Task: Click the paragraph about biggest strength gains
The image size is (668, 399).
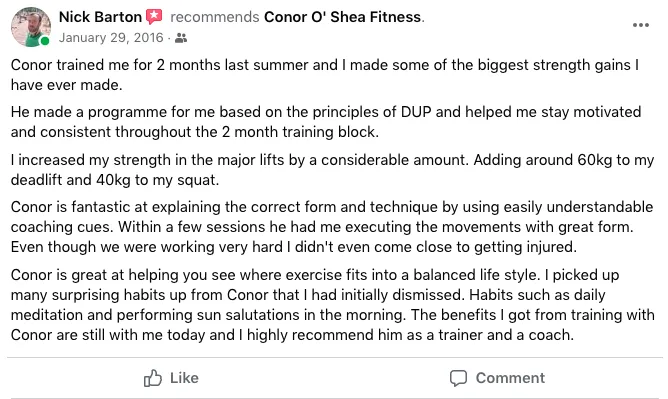Action: coord(325,75)
